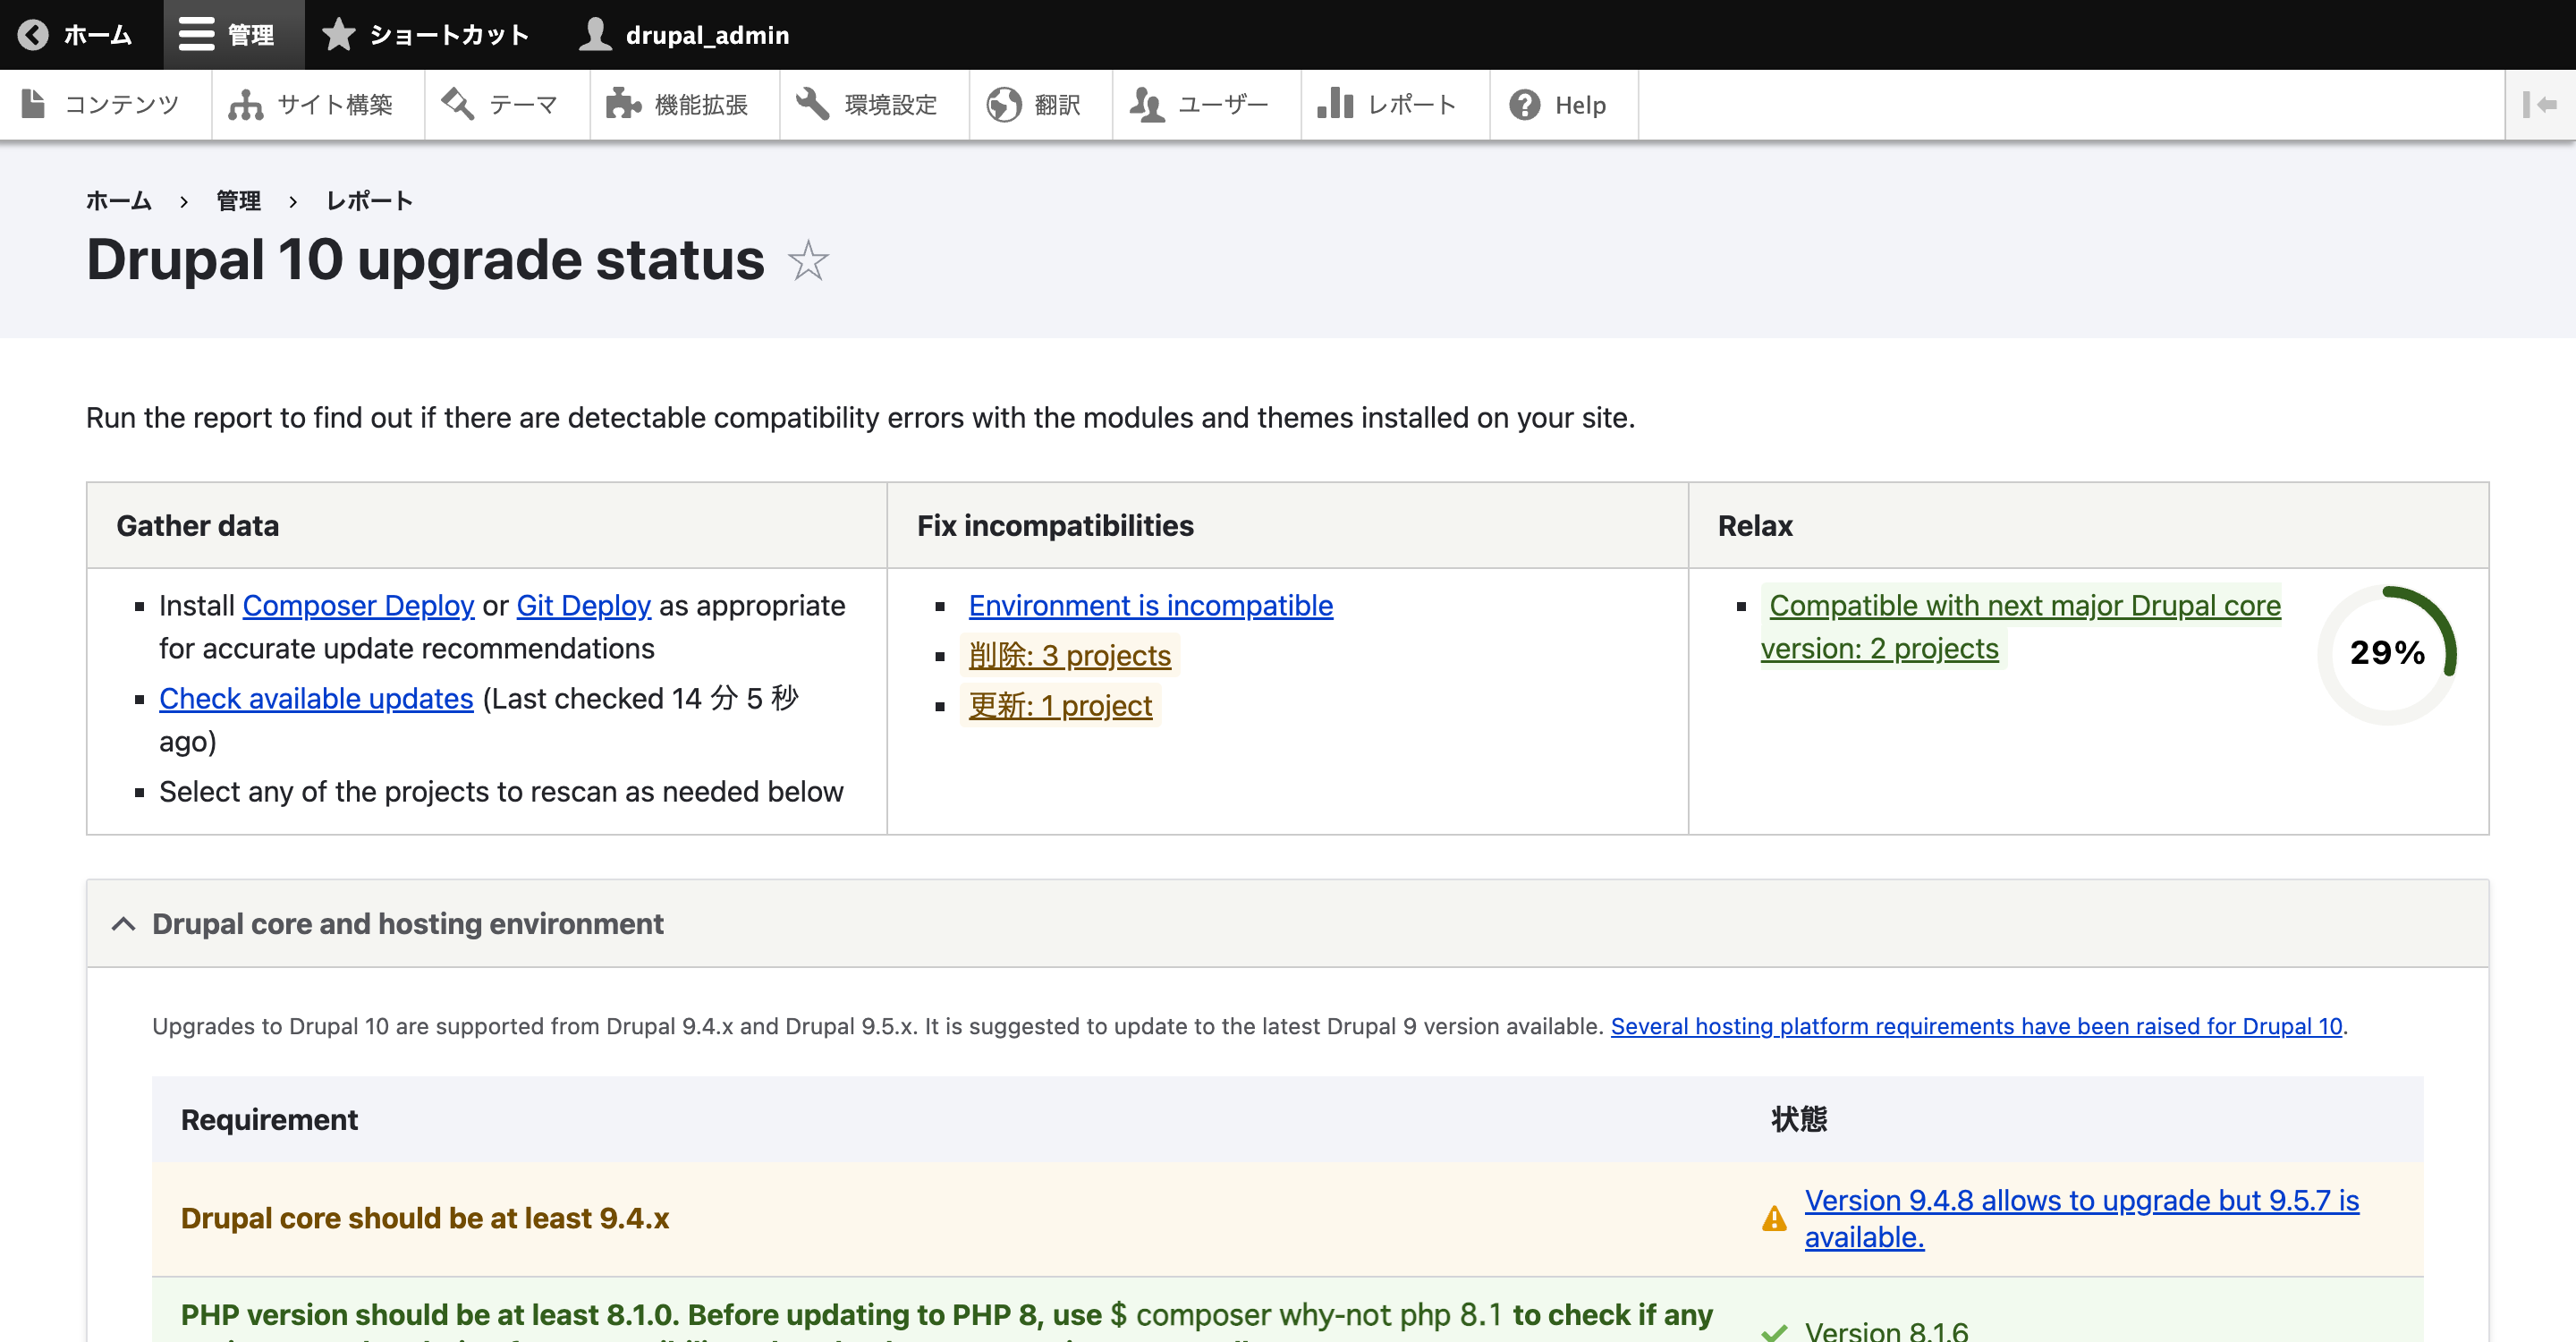The width and height of the screenshot is (2576, 1342).
Task: Click the Gather data heading
Action: (x=197, y=525)
